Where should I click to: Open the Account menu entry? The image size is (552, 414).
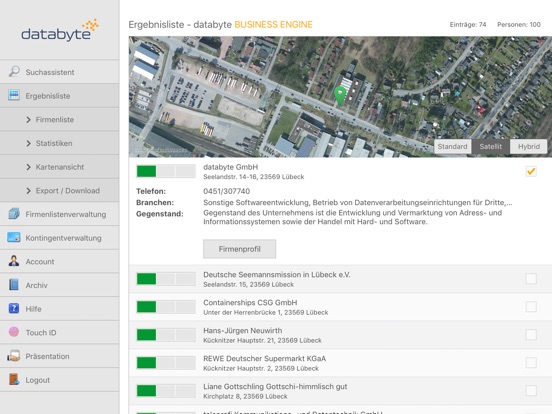coord(59,261)
